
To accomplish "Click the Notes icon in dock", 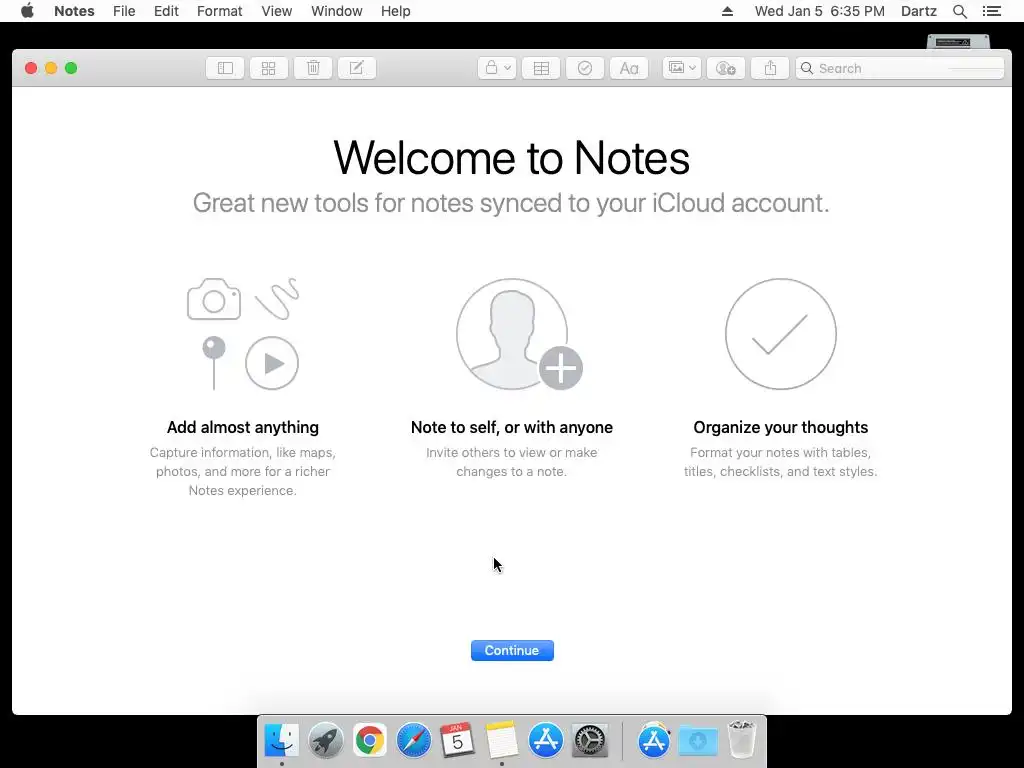I will [x=502, y=741].
